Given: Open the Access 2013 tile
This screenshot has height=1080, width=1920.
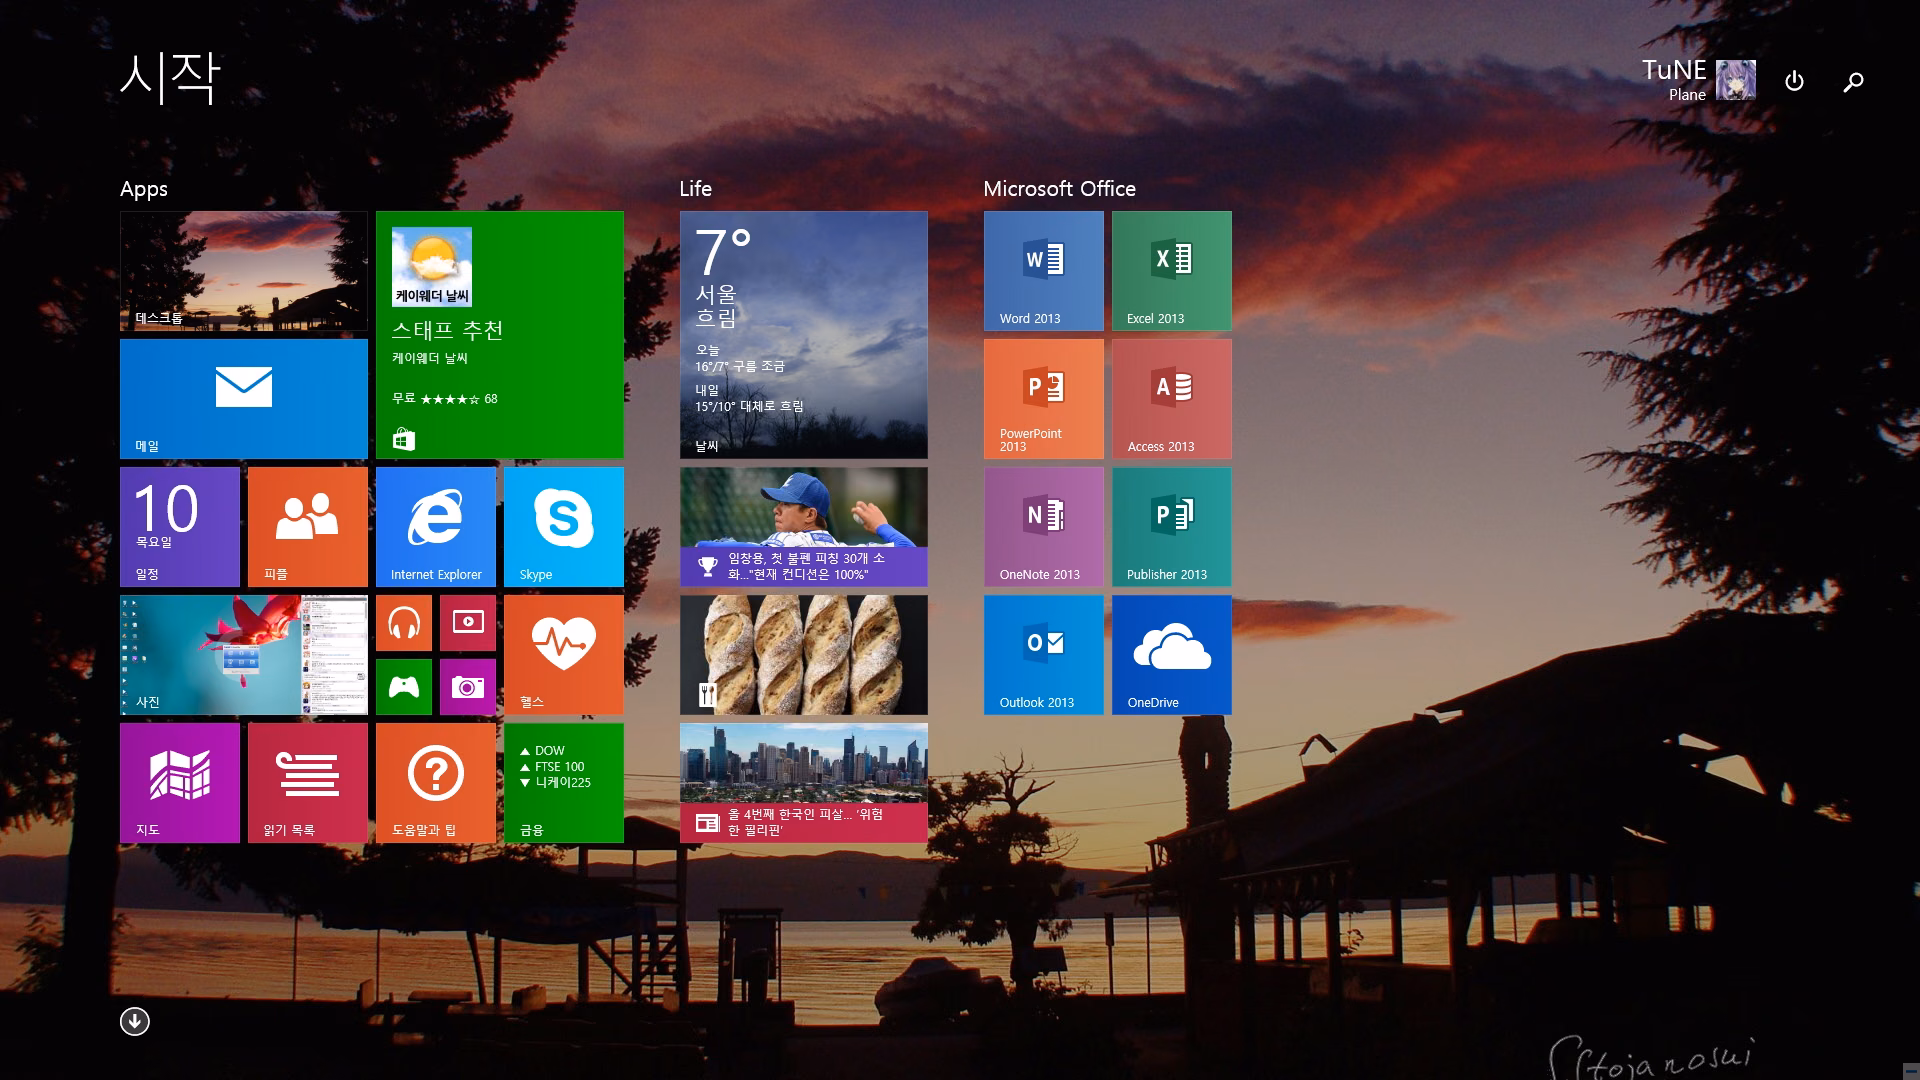Looking at the screenshot, I should (1171, 399).
